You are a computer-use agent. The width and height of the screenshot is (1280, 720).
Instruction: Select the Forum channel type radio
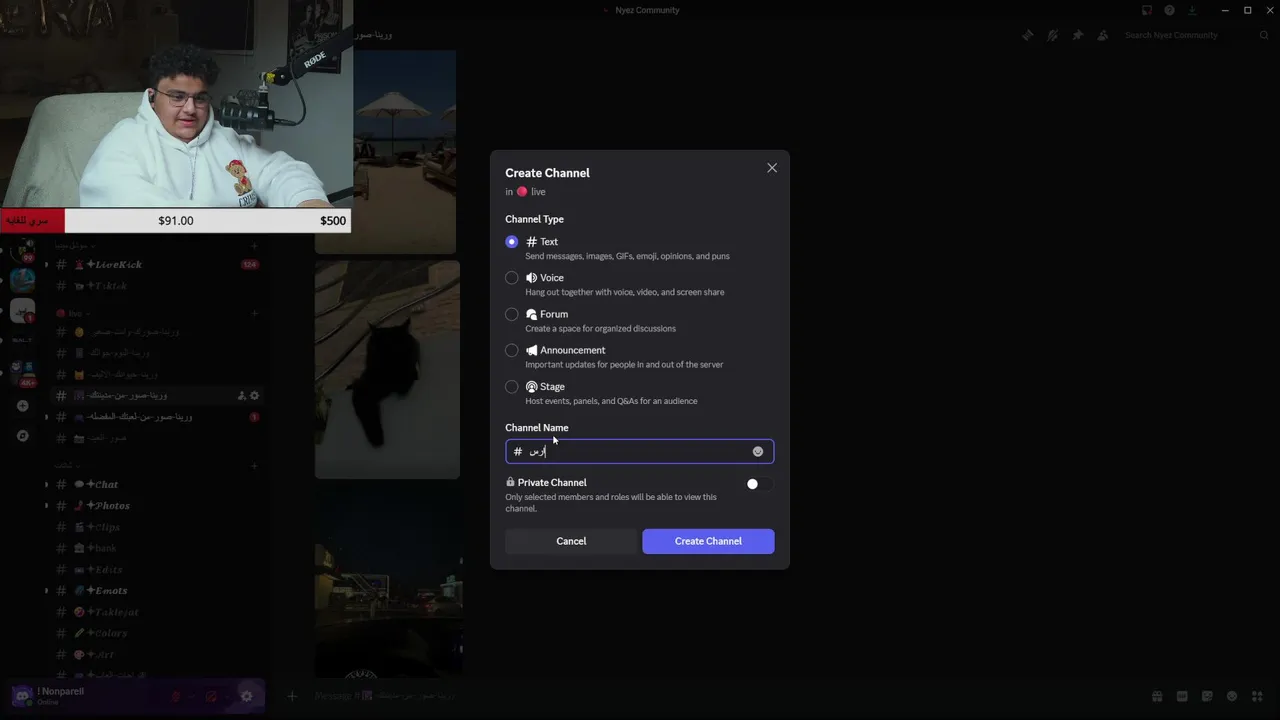tap(512, 314)
